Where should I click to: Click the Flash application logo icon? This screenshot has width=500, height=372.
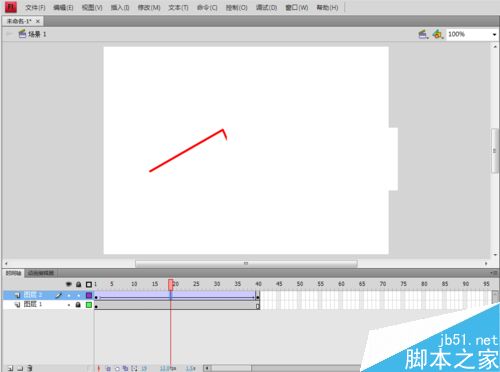[10, 7]
